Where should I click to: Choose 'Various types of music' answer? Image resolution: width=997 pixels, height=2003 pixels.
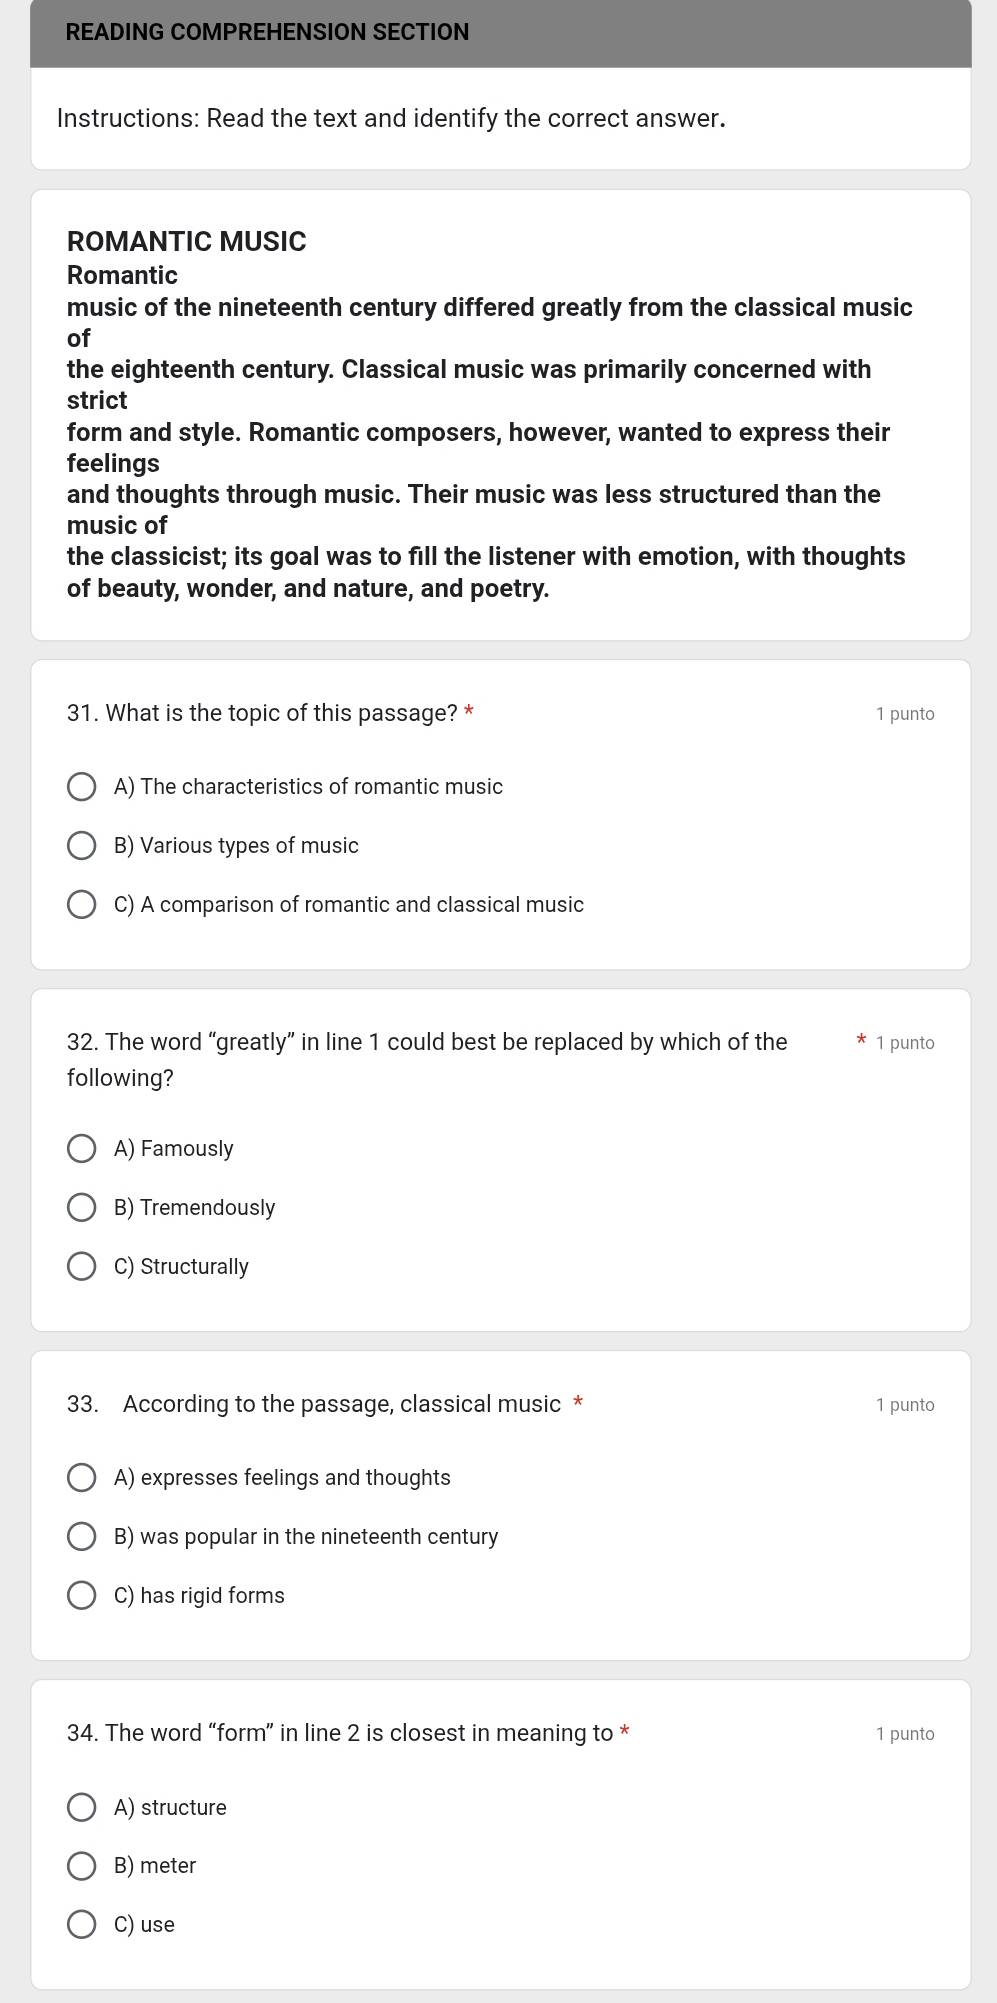[82, 846]
